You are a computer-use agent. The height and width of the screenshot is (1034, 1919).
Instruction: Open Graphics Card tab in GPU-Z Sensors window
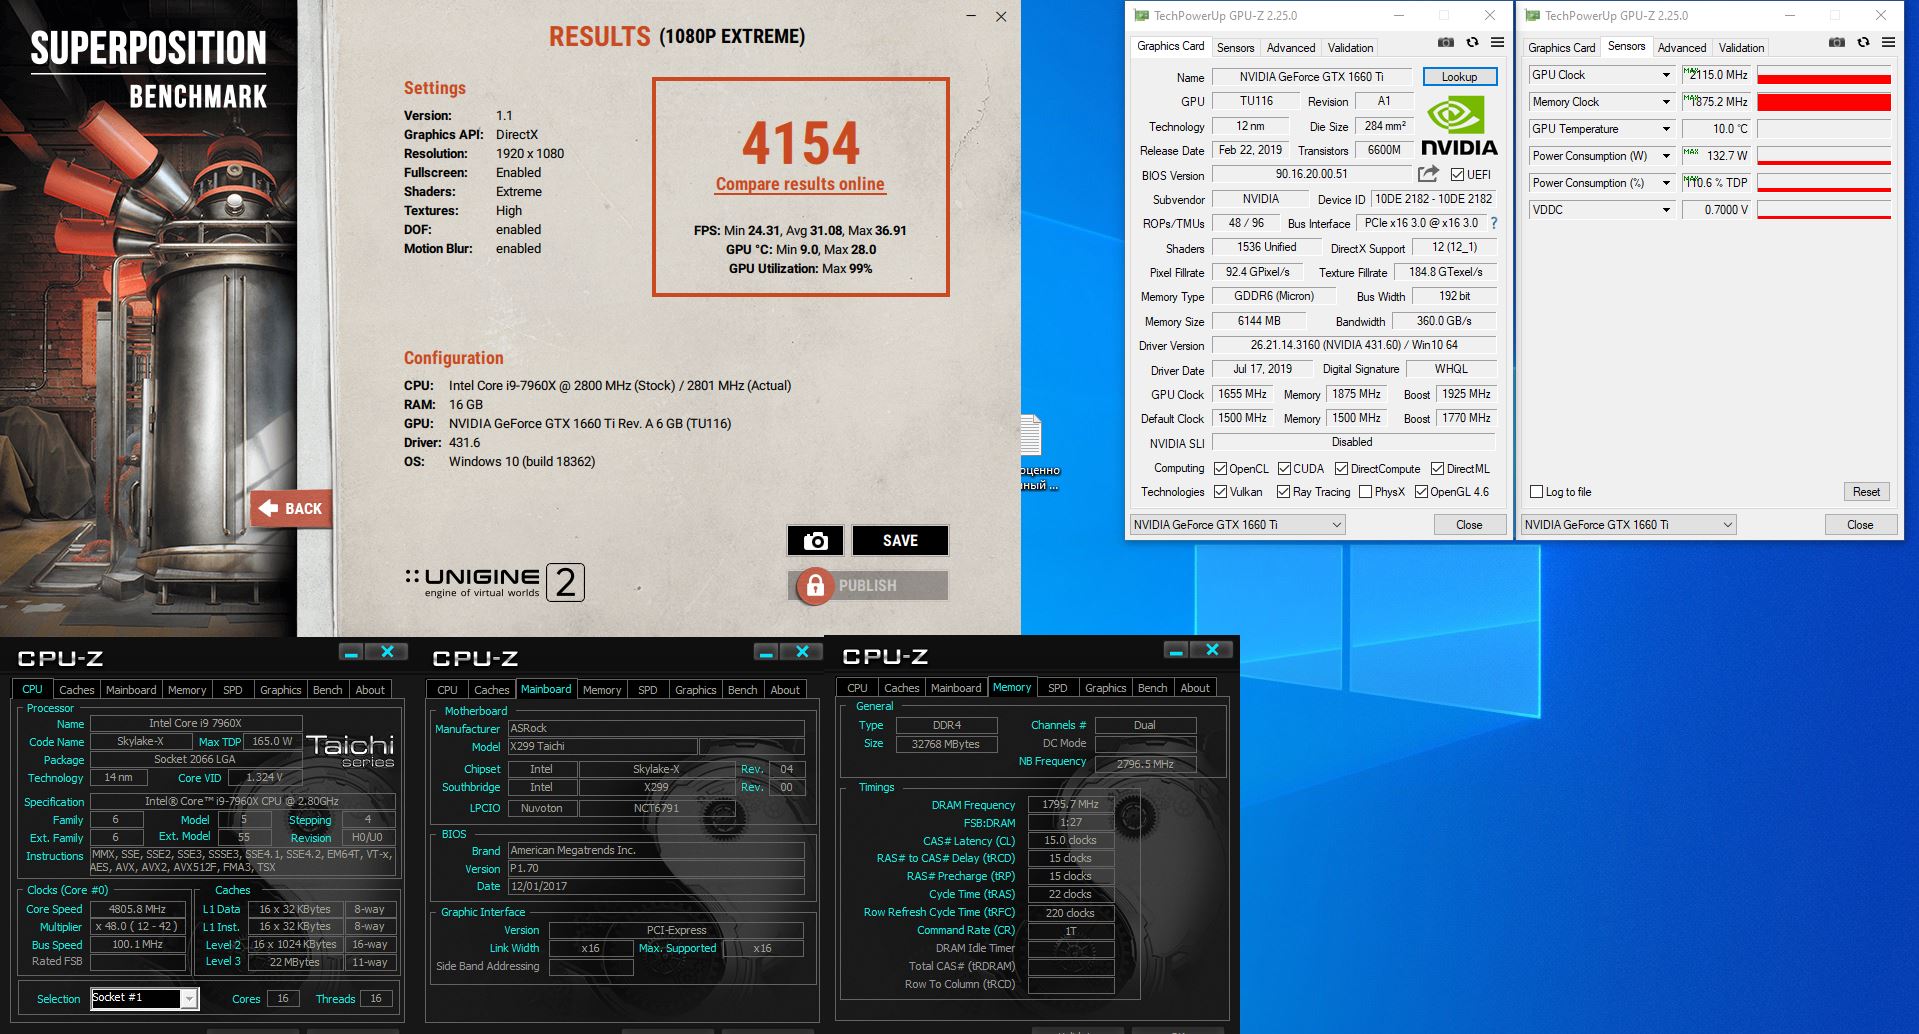[1561, 48]
